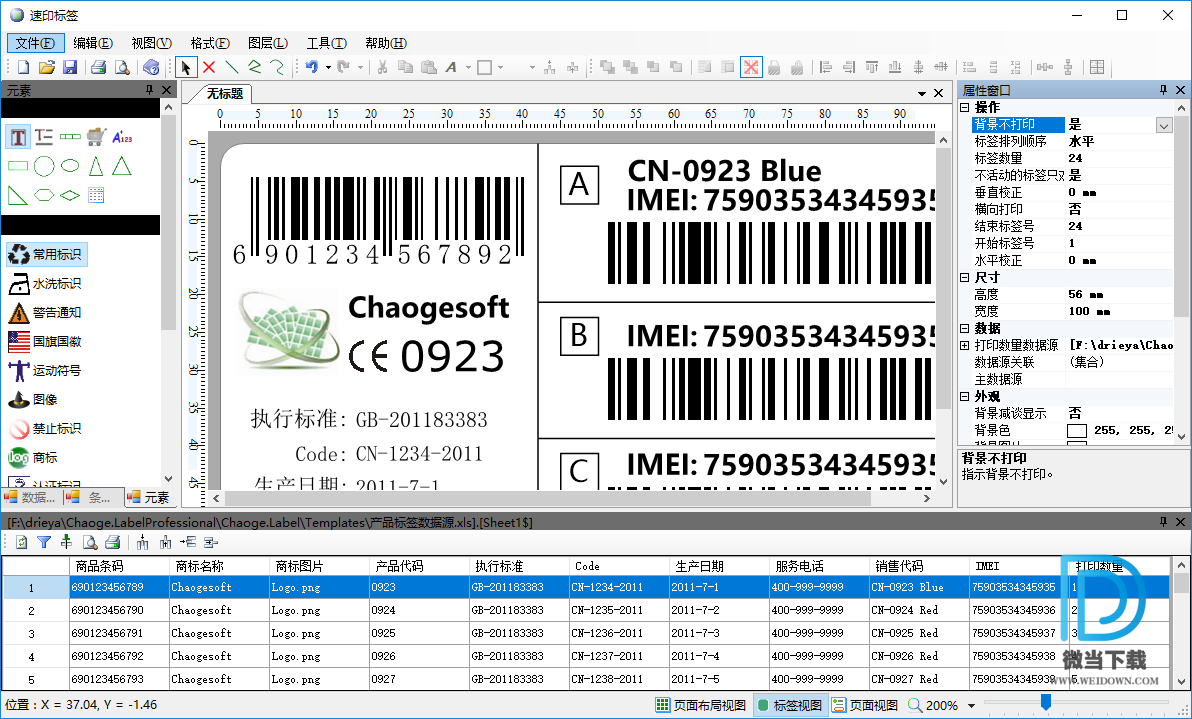Create a new label document
Image resolution: width=1192 pixels, height=719 pixels.
tap(24, 68)
